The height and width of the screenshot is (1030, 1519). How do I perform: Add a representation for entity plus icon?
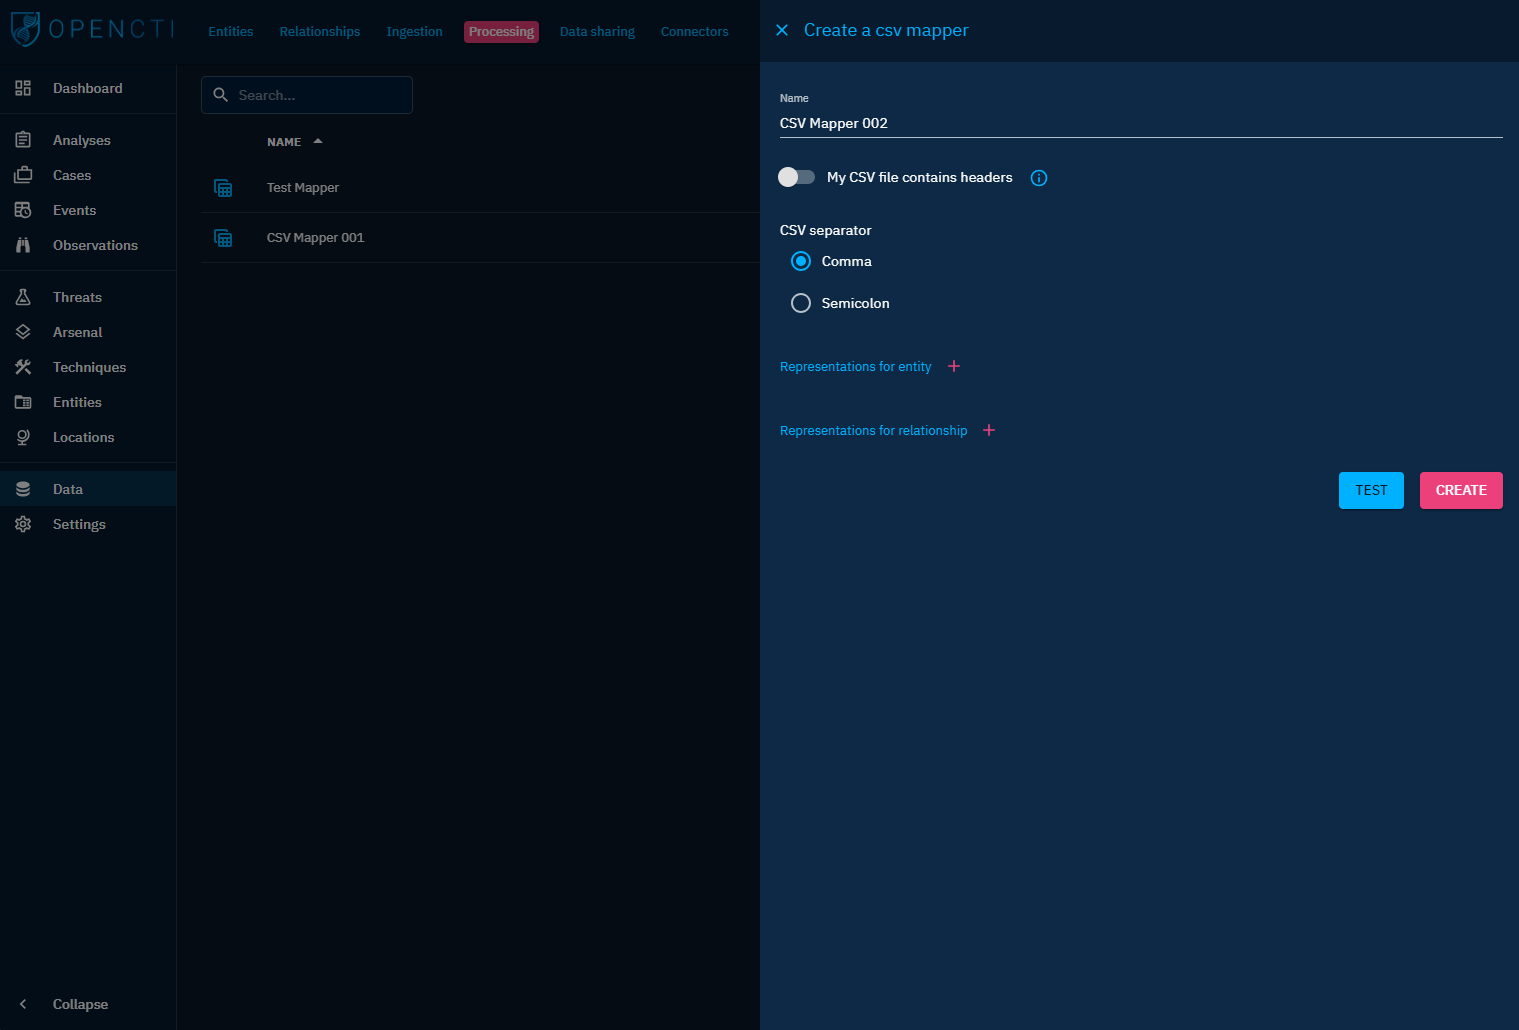point(954,366)
